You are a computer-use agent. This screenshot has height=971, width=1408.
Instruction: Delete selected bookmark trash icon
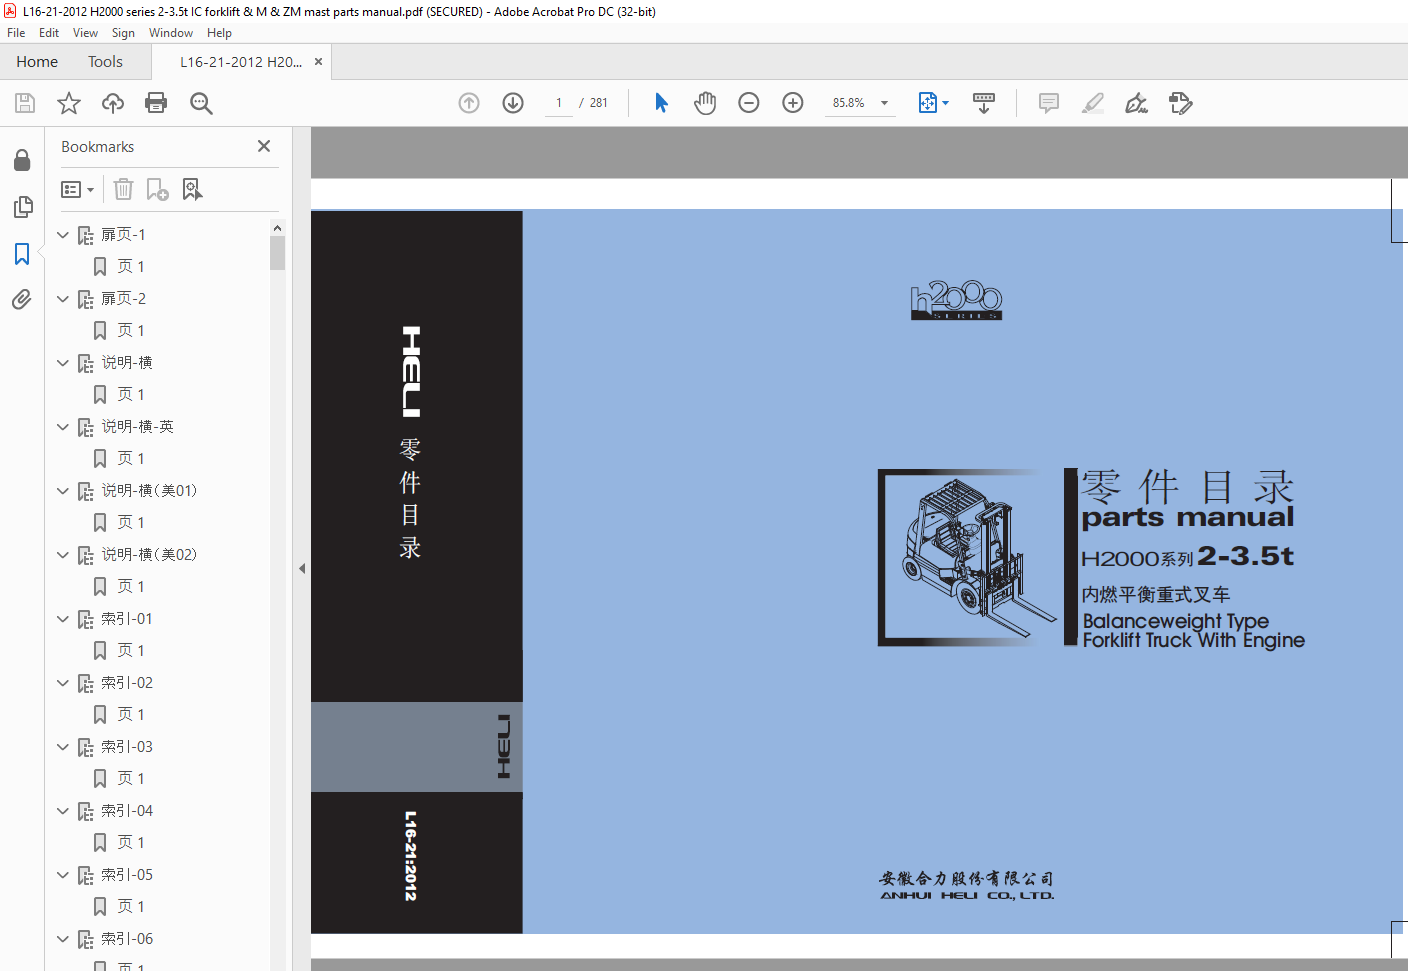tap(123, 189)
